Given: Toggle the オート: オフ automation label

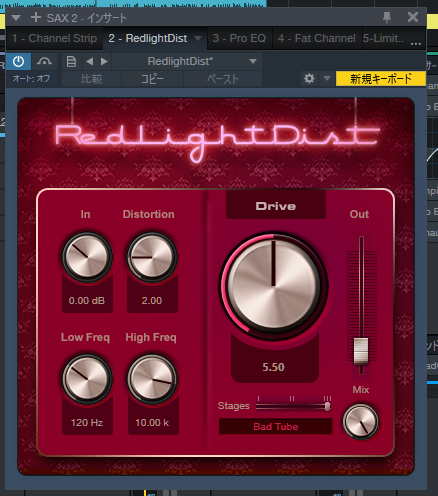Looking at the screenshot, I should point(31,79).
